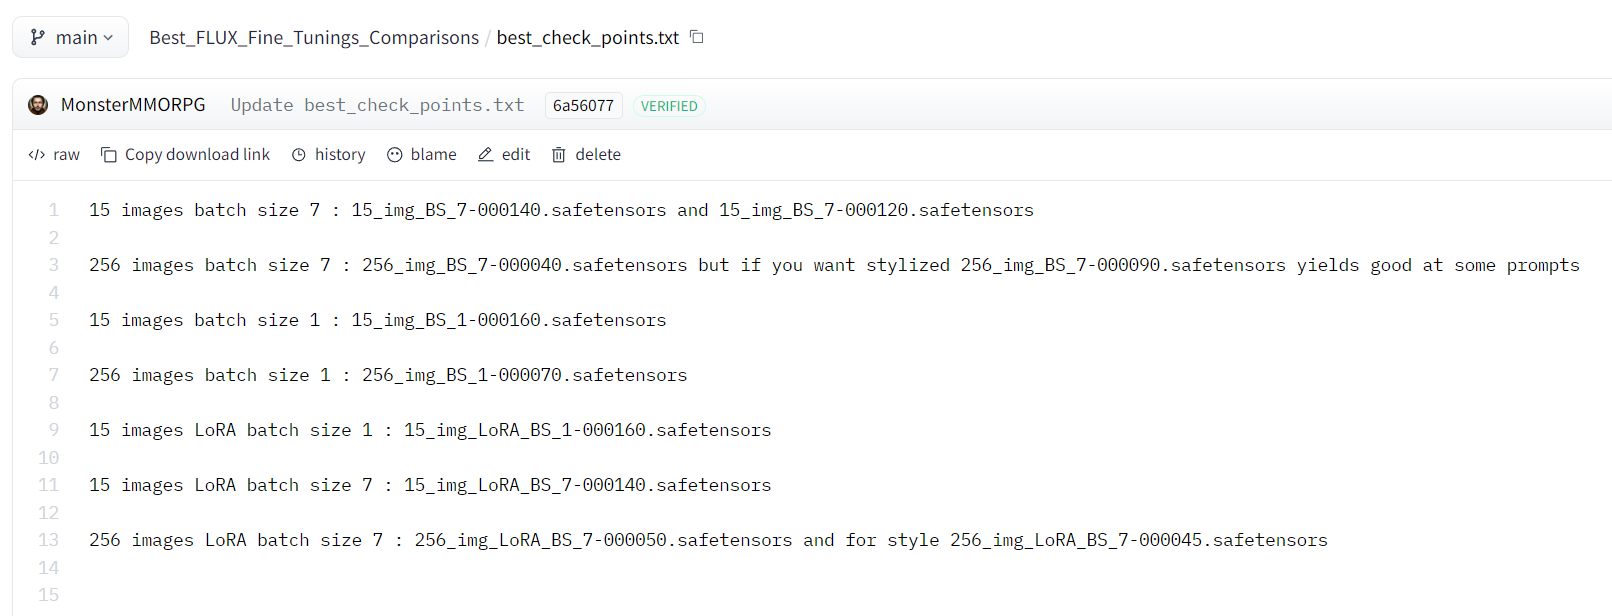The height and width of the screenshot is (616, 1612).
Task: Click the delete trash icon
Action: click(x=559, y=155)
